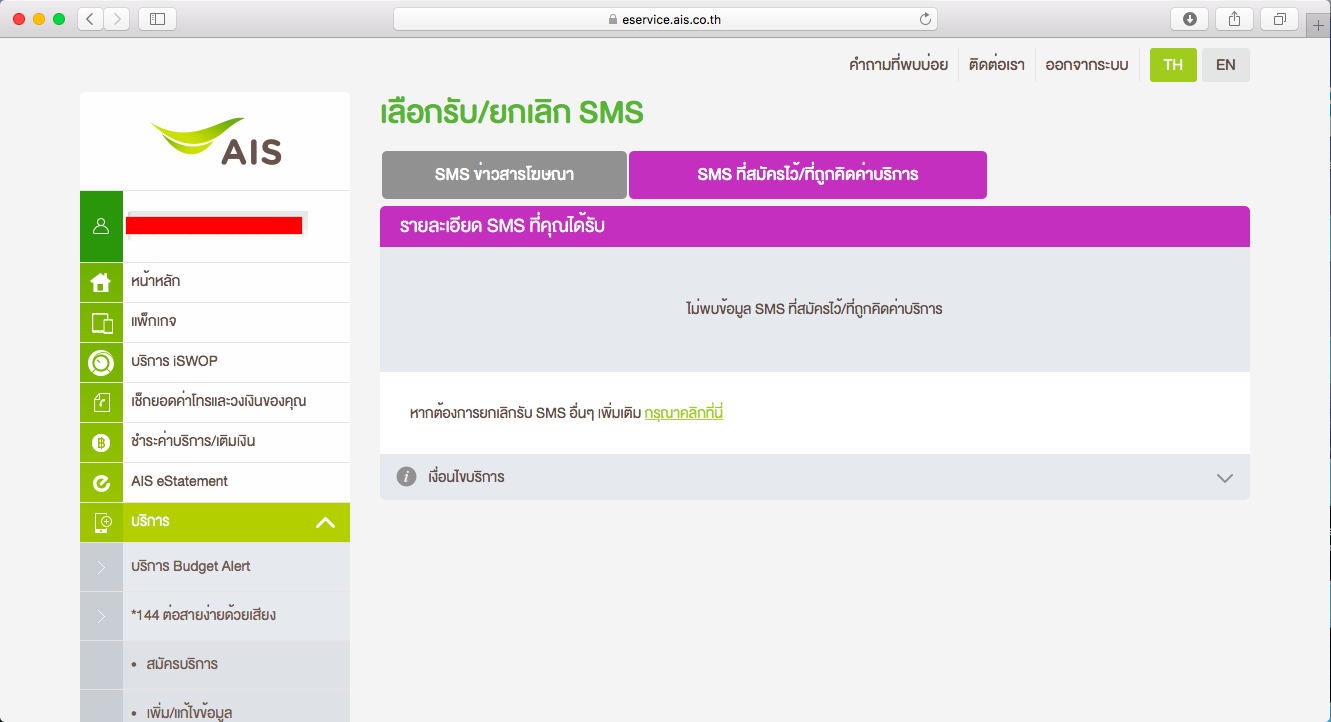Click ติดต่อเรา link
This screenshot has height=722, width=1331.
[997, 65]
